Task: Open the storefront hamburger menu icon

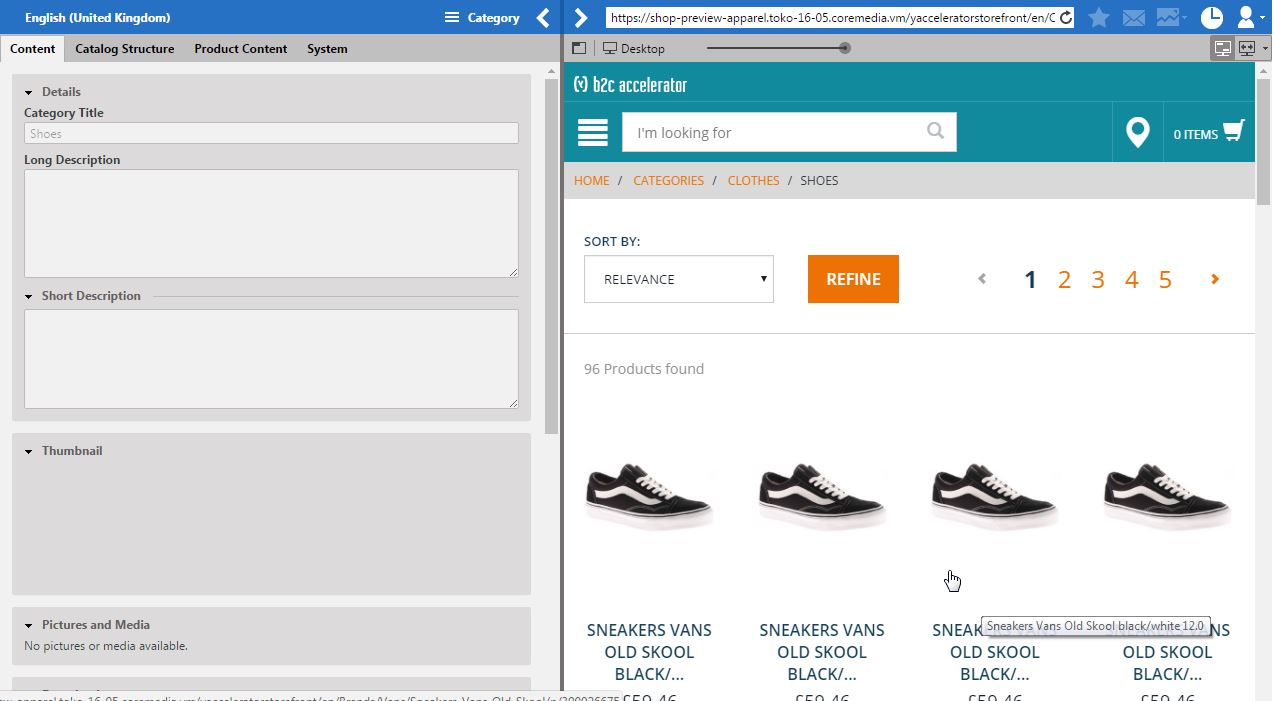Action: coord(592,131)
